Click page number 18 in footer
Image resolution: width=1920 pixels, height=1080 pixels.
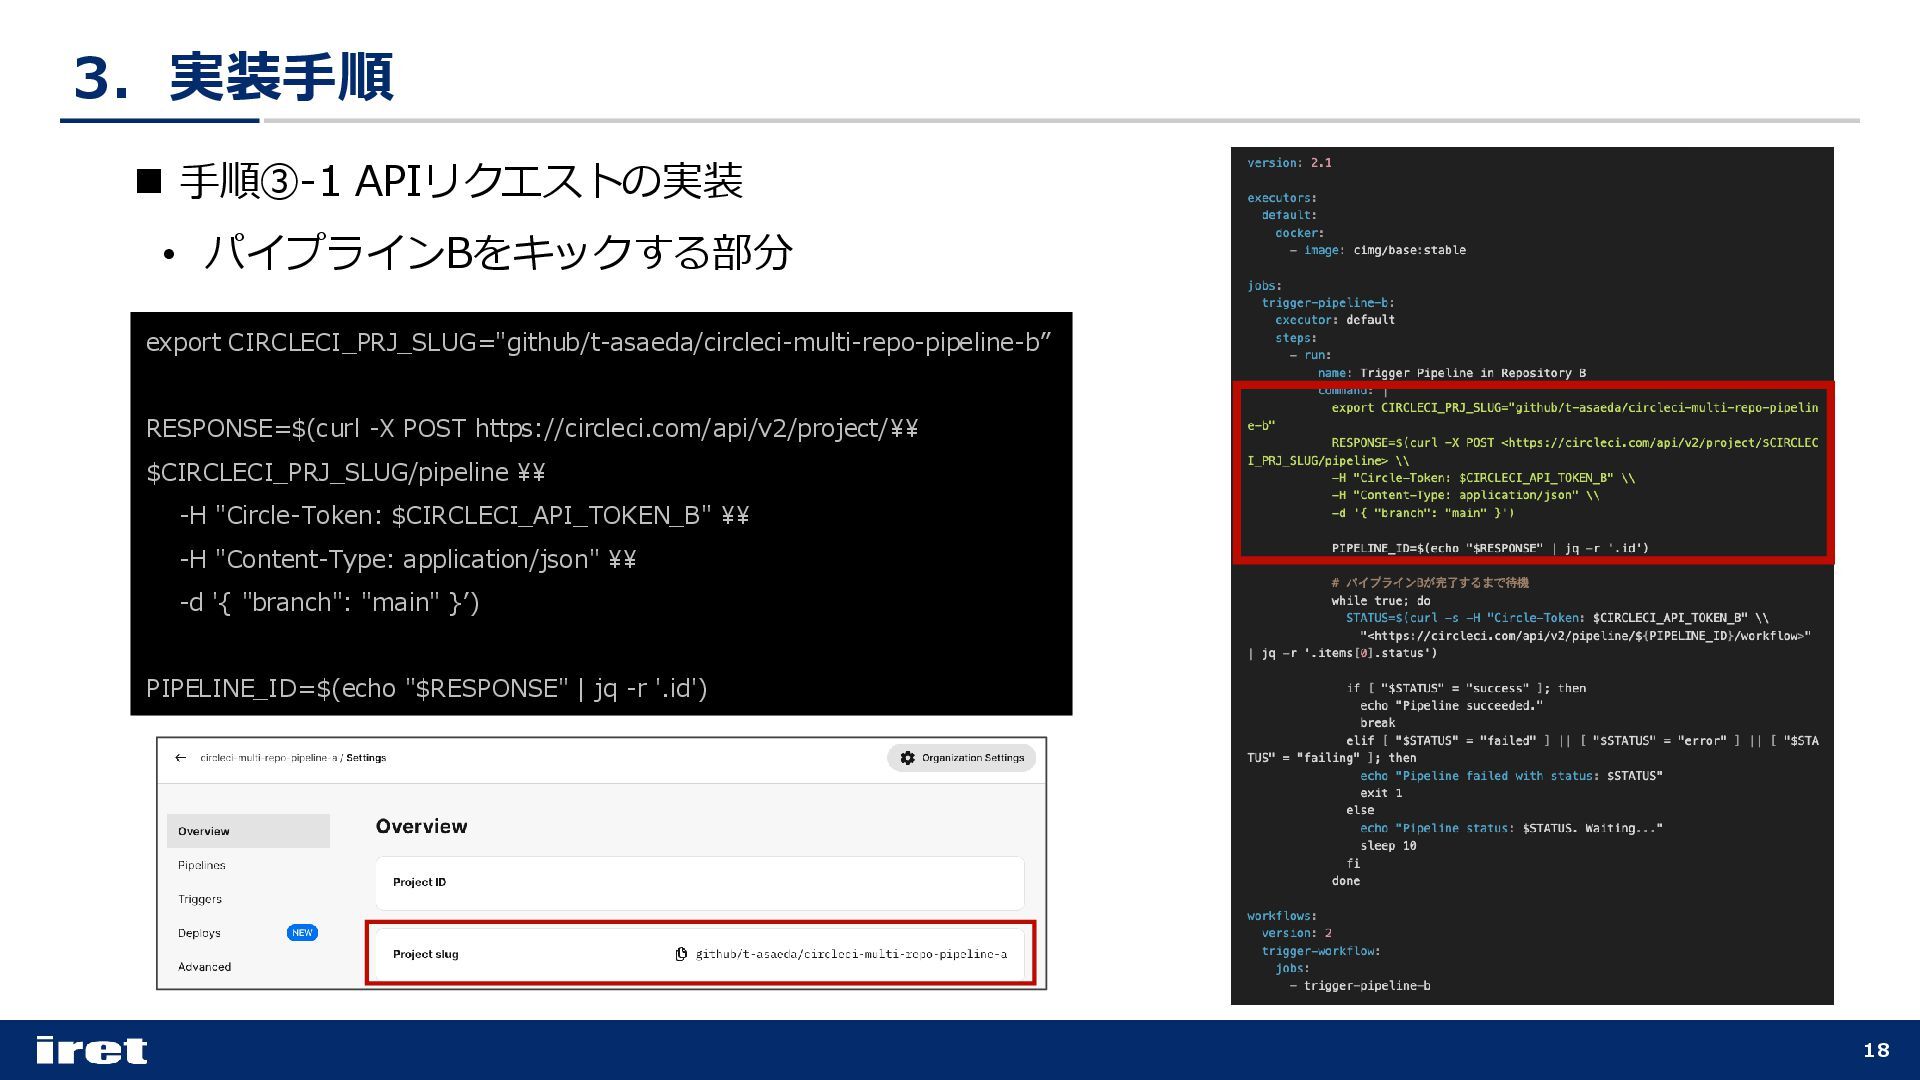[1876, 1050]
